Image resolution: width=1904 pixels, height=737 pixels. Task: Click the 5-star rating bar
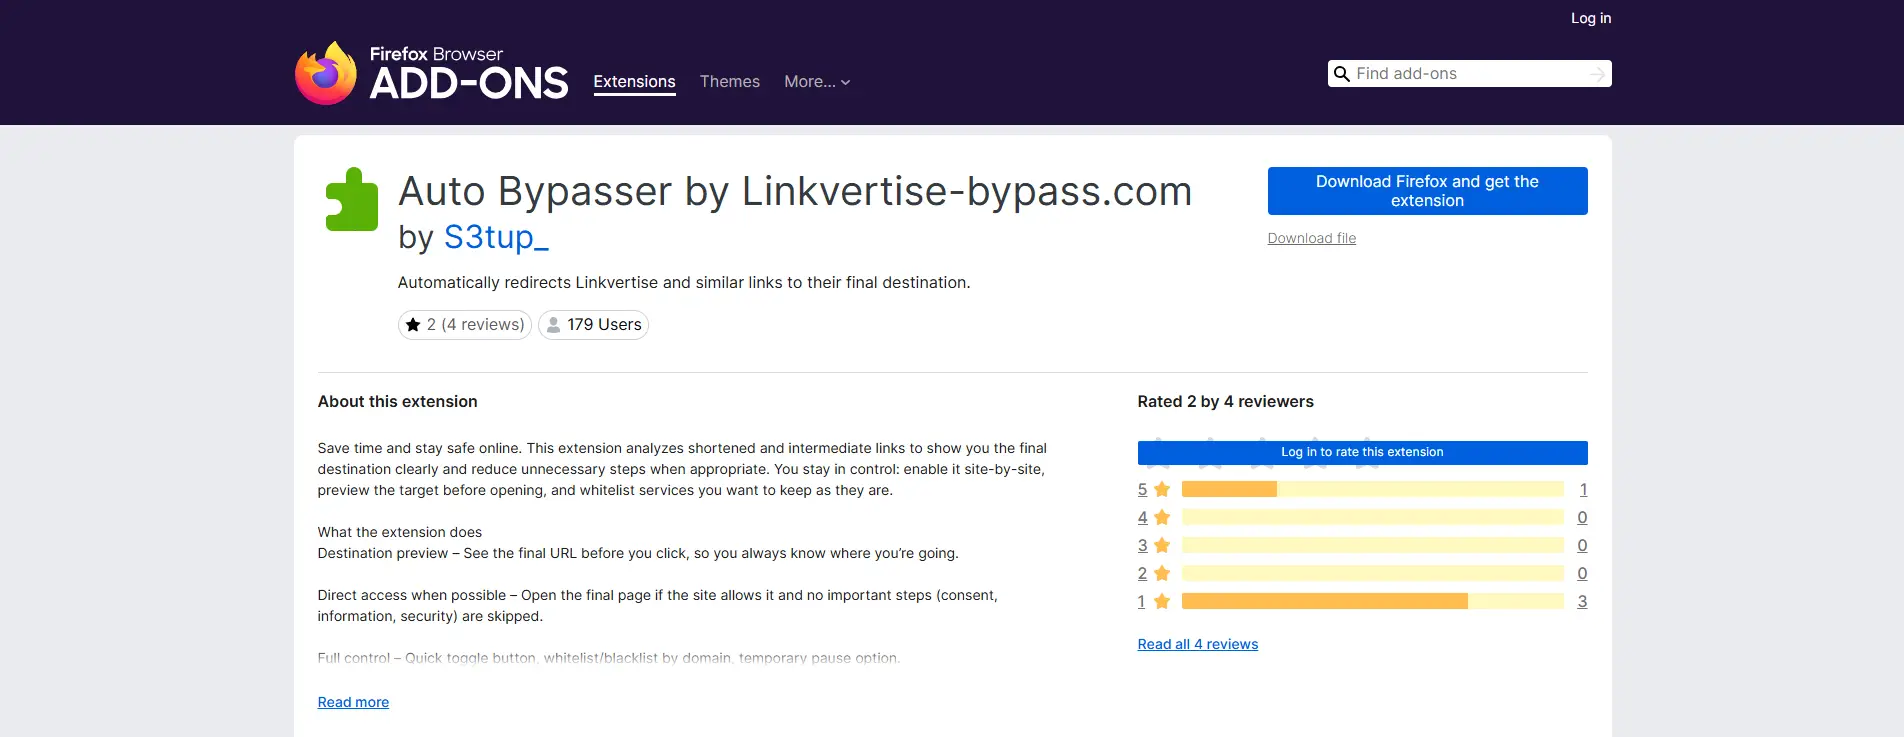click(x=1372, y=489)
